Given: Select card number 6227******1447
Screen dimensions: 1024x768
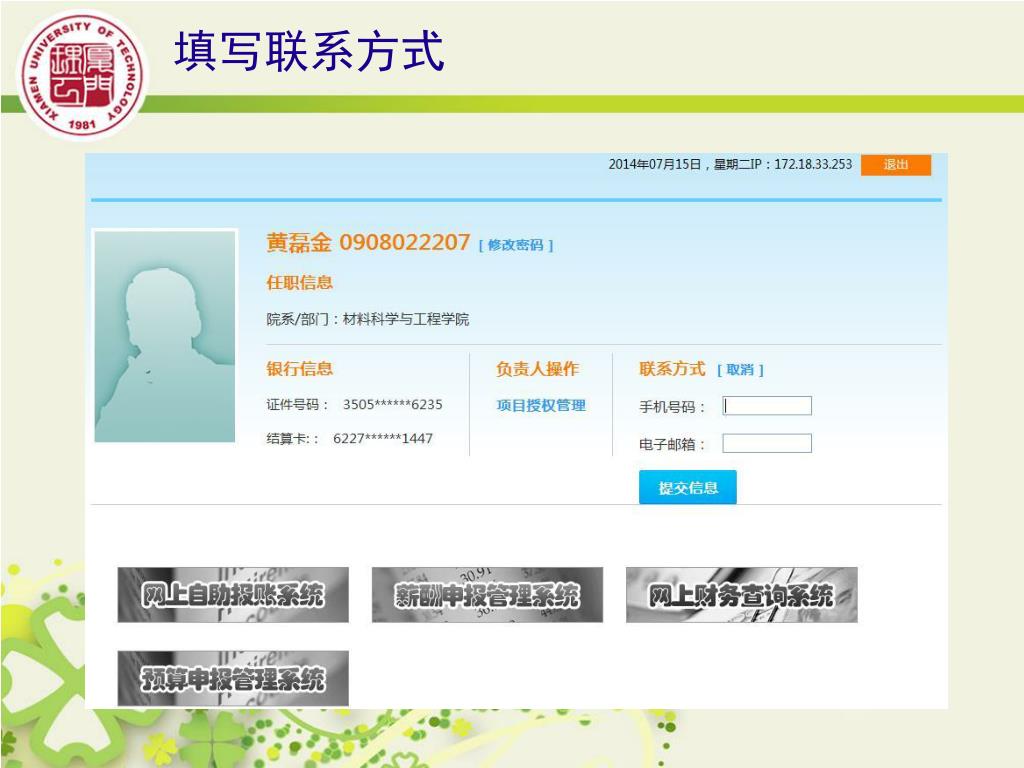Looking at the screenshot, I should (x=383, y=438).
